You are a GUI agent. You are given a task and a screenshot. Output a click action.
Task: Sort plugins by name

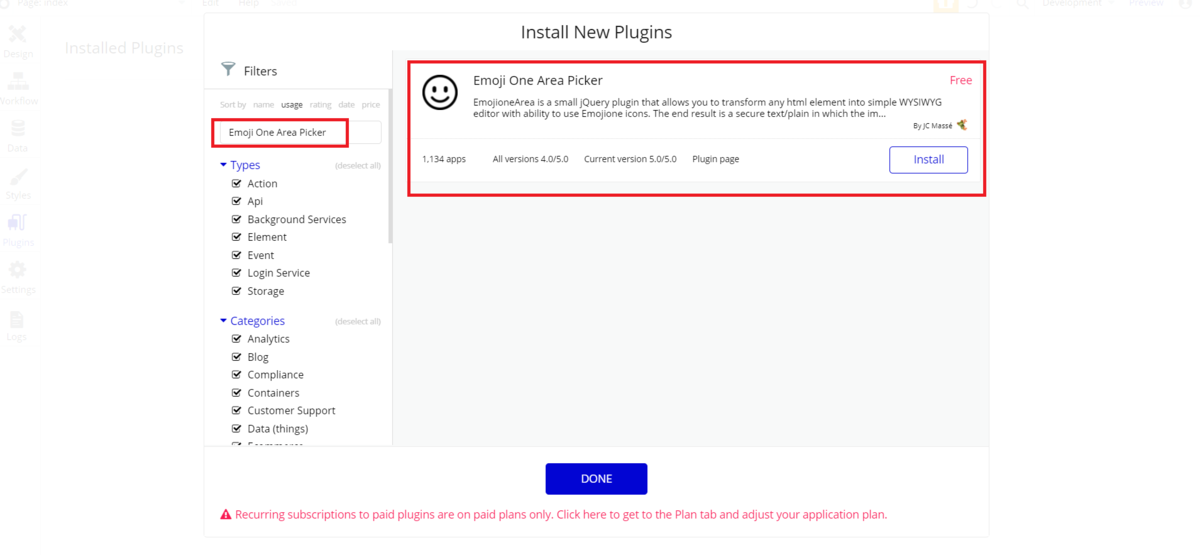point(263,104)
